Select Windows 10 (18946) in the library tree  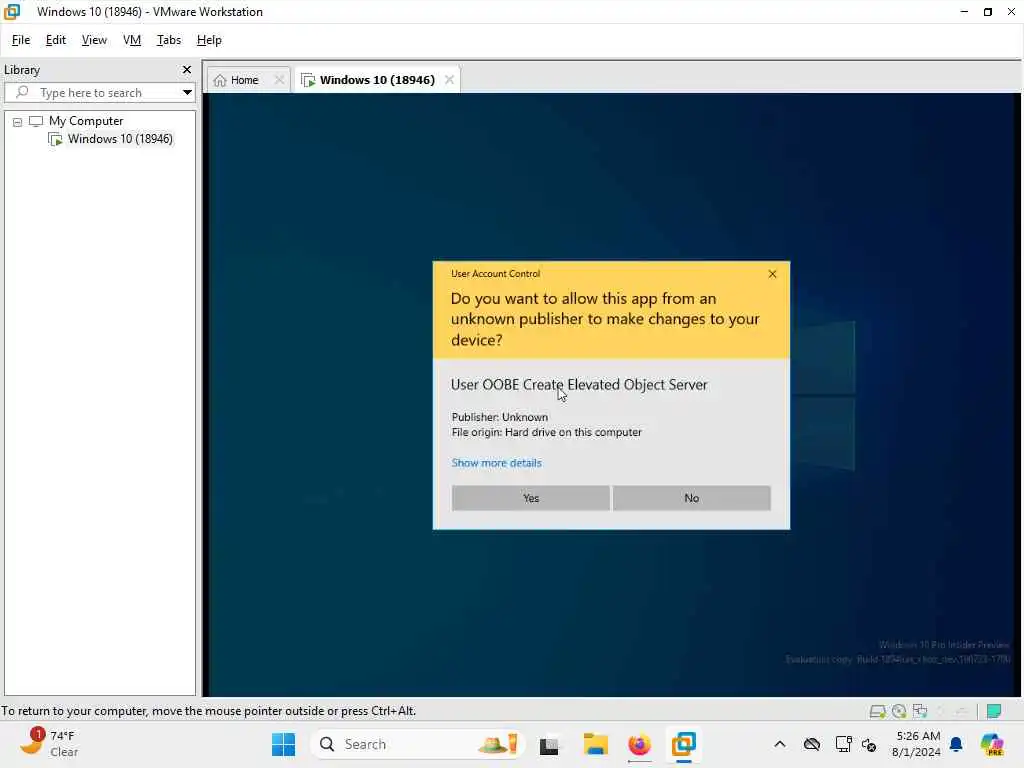coord(120,138)
